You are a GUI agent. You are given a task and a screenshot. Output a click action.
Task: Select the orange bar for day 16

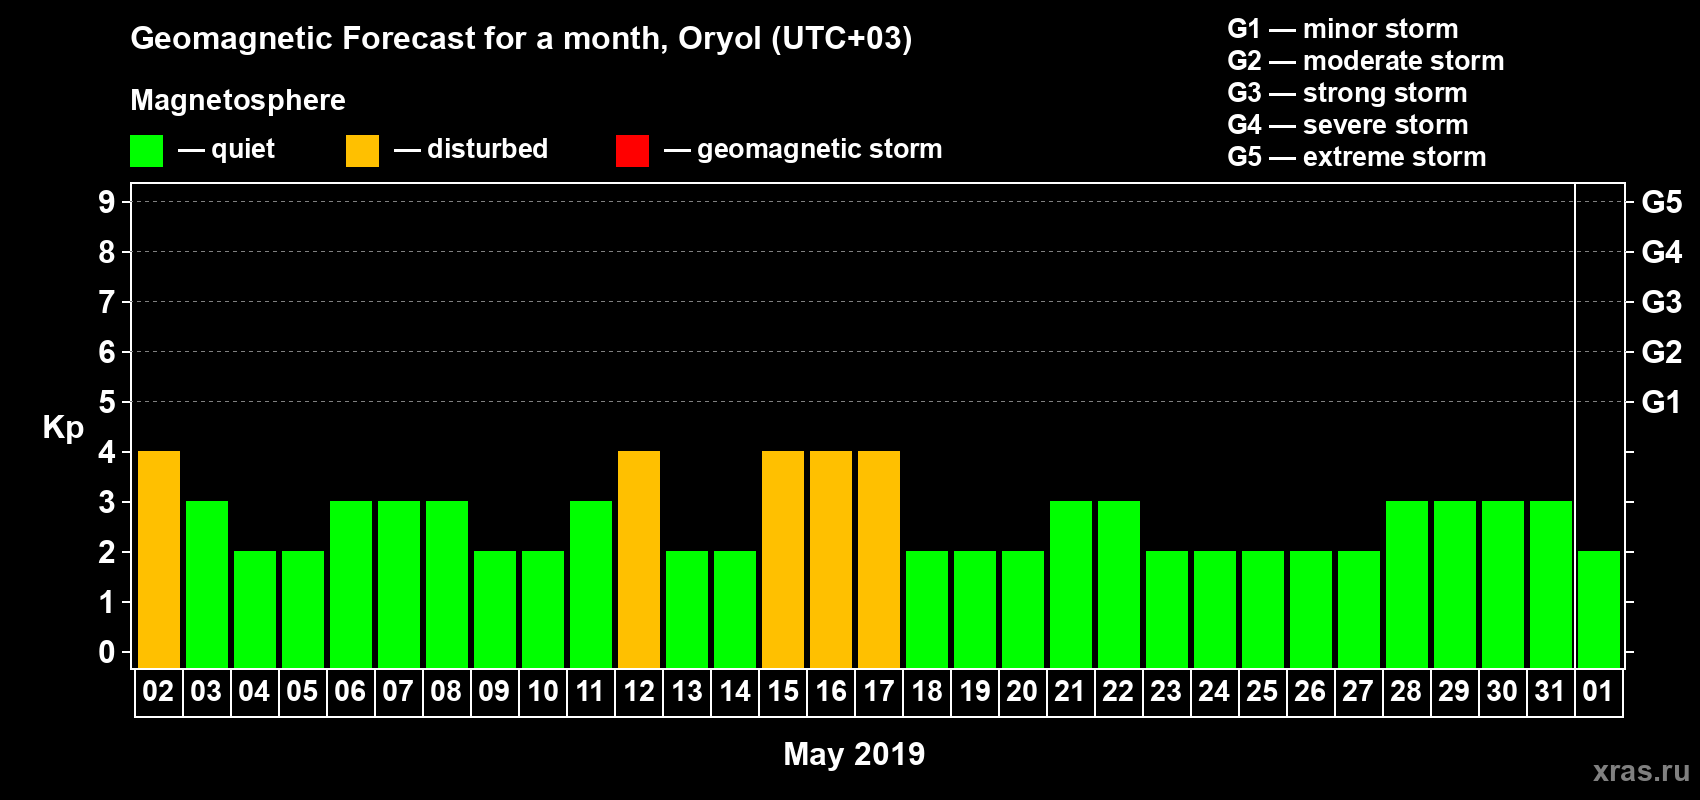click(x=831, y=559)
